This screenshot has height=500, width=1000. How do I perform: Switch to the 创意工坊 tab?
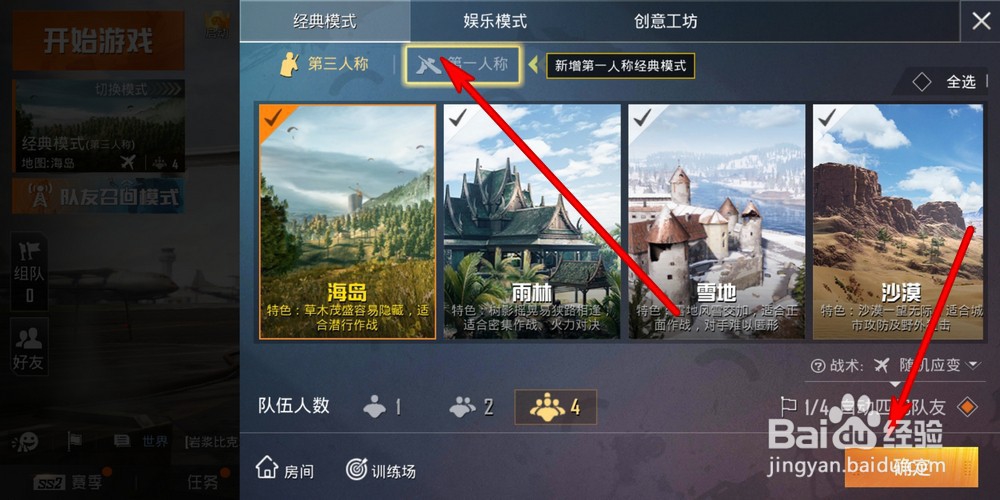(x=666, y=21)
